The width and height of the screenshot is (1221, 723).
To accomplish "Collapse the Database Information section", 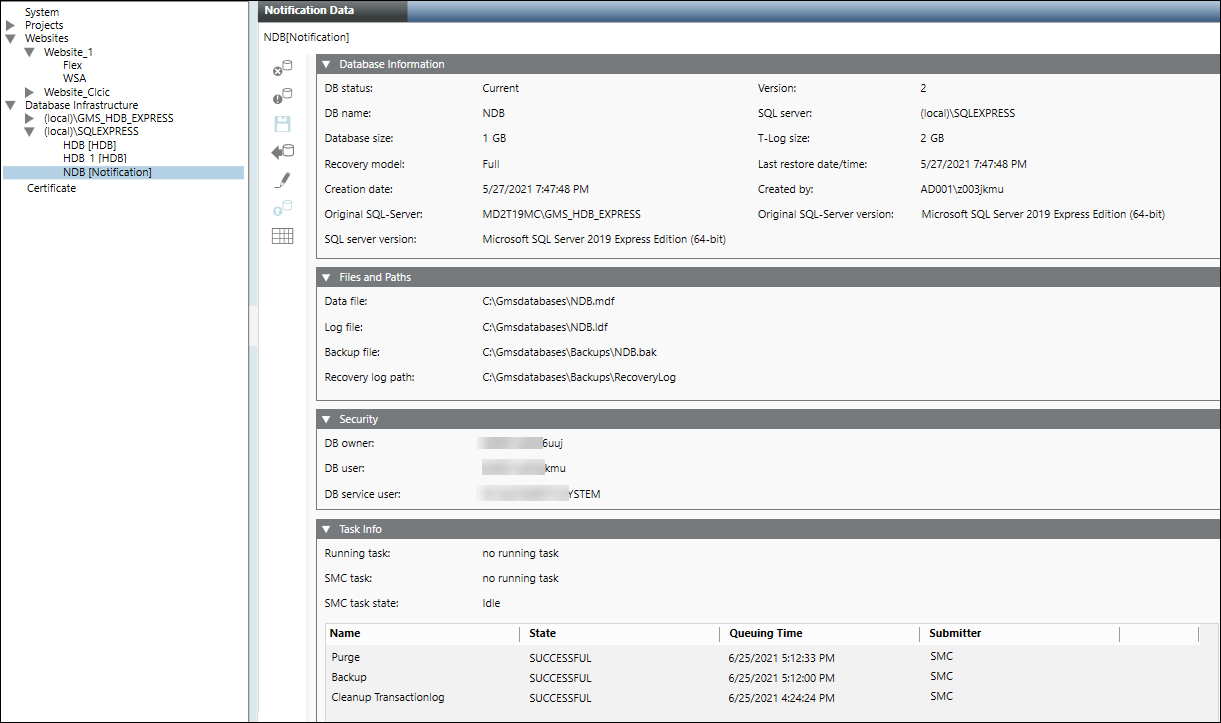I will 326,64.
